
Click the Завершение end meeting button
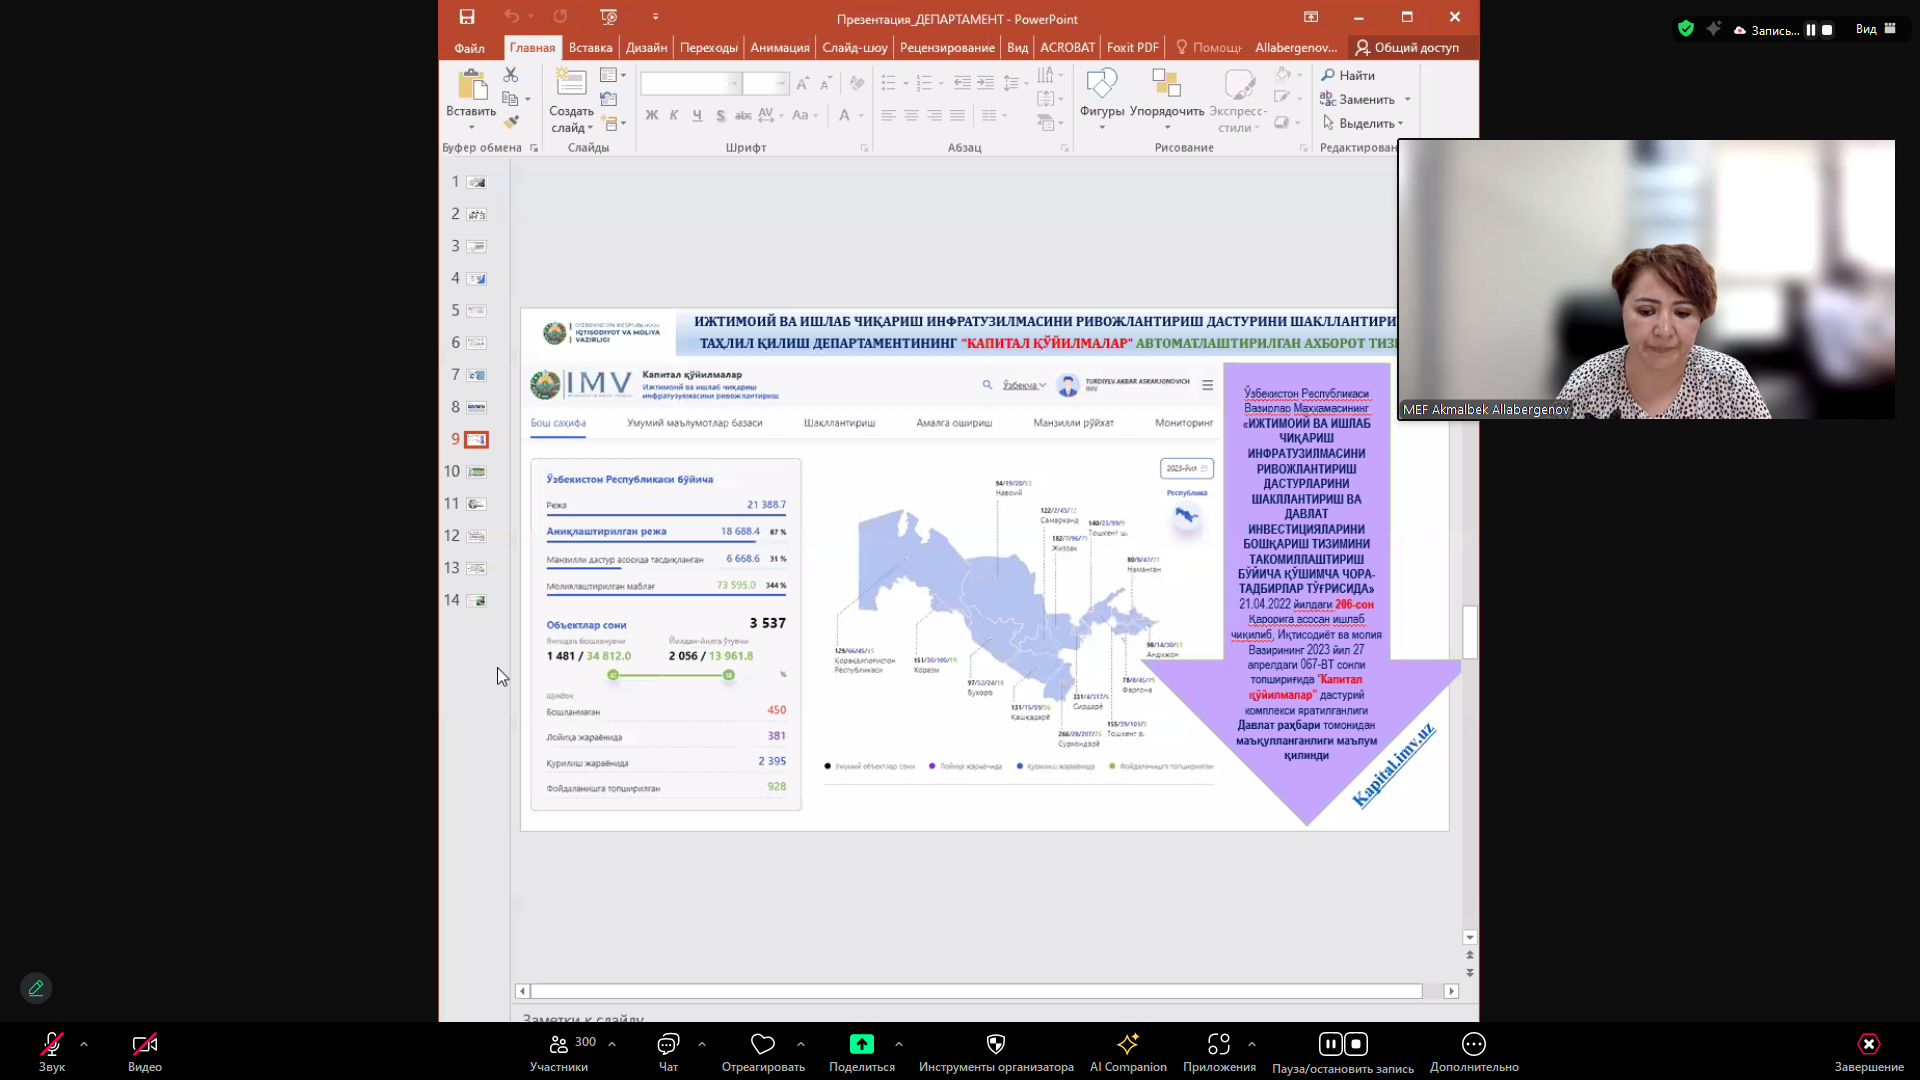pyautogui.click(x=1869, y=1052)
